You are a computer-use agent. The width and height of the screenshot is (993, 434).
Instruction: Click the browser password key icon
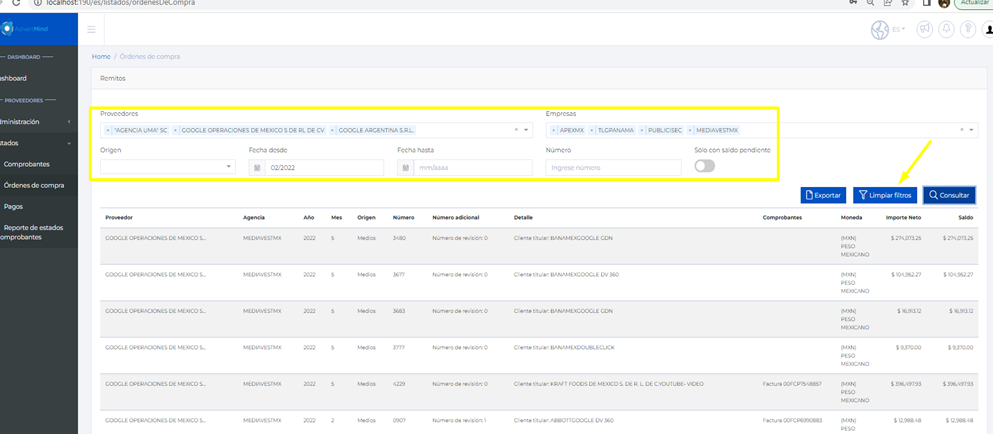[854, 3]
